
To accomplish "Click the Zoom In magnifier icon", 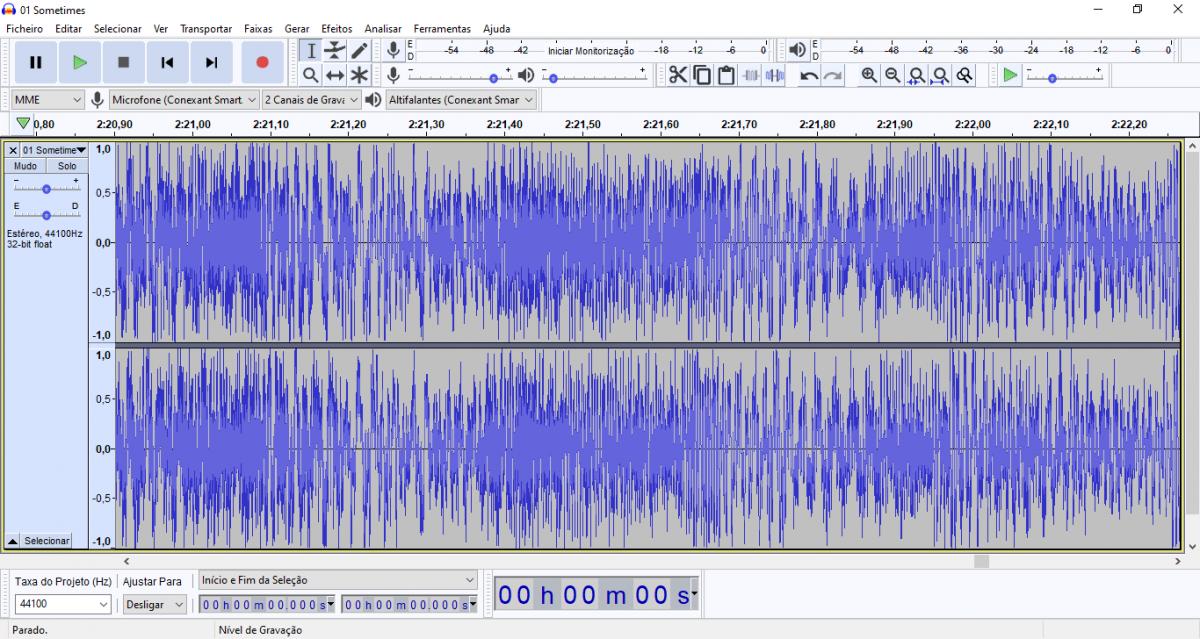I will [869, 75].
